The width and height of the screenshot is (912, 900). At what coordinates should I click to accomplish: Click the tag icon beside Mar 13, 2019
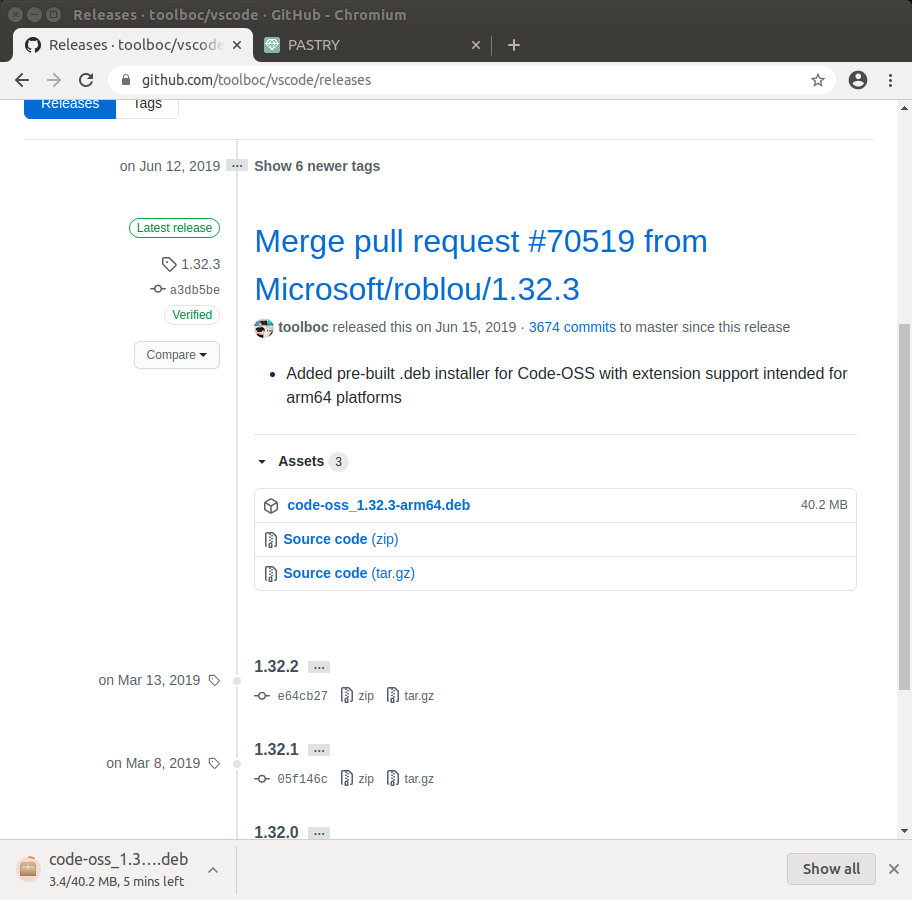pyautogui.click(x=214, y=680)
